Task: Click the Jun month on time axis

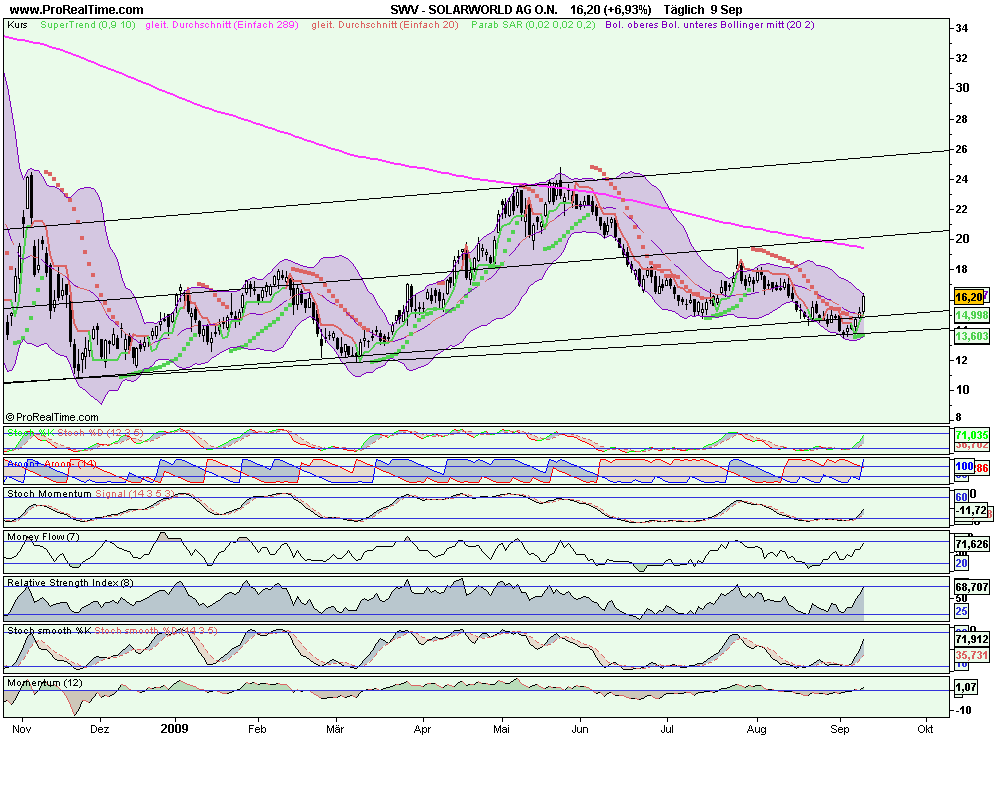Action: tap(580, 729)
